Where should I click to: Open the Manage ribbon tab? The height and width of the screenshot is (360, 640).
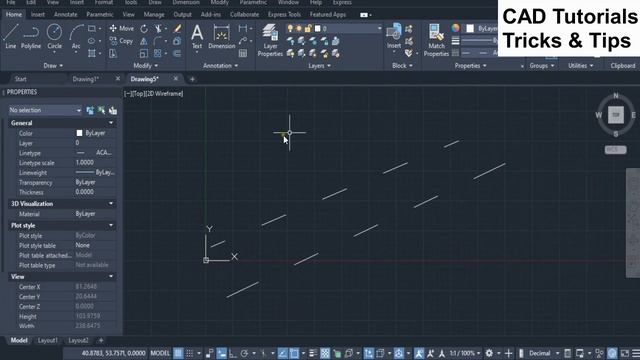pos(154,14)
